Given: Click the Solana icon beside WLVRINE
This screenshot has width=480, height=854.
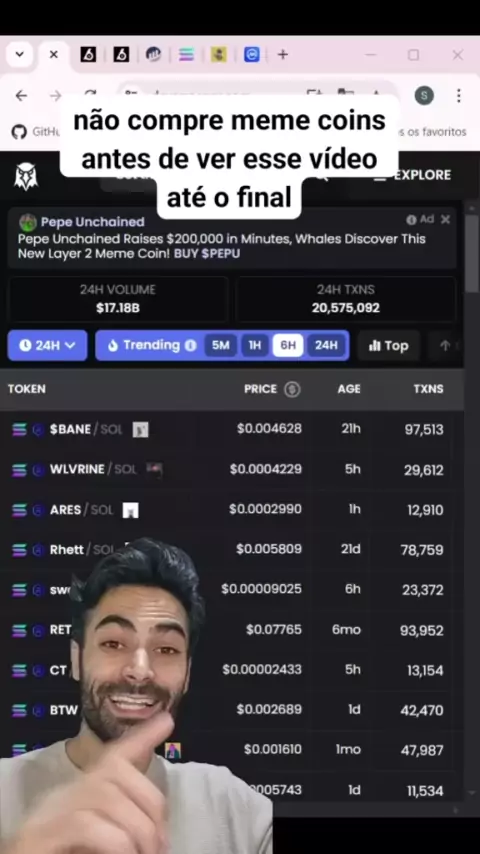Looking at the screenshot, I should 19,469.
